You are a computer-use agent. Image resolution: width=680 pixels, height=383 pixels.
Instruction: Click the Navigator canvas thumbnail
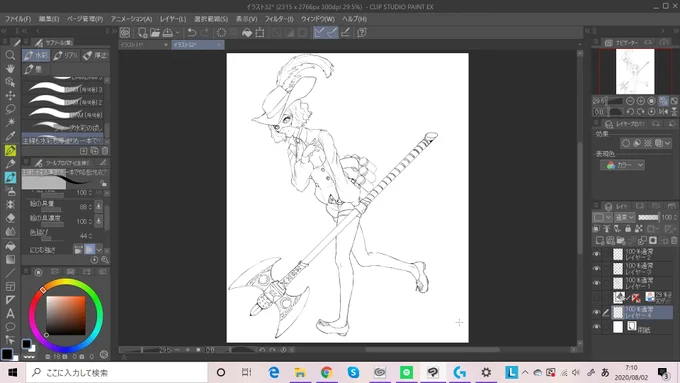635,71
